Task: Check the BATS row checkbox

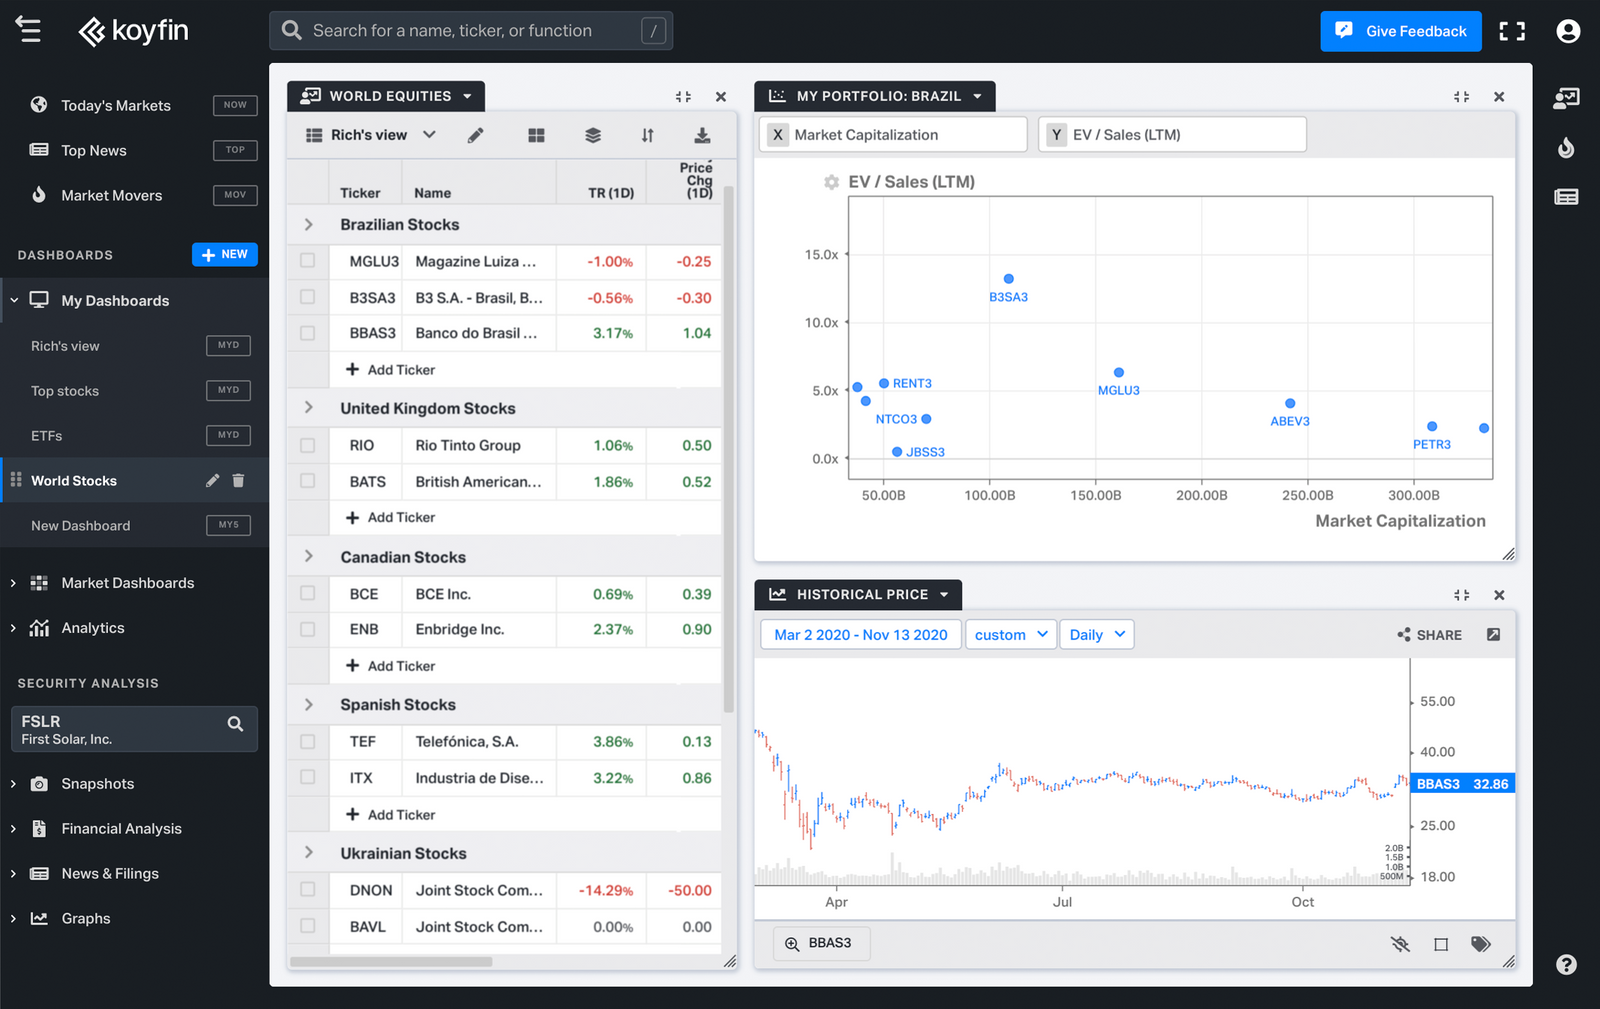Action: pos(307,481)
